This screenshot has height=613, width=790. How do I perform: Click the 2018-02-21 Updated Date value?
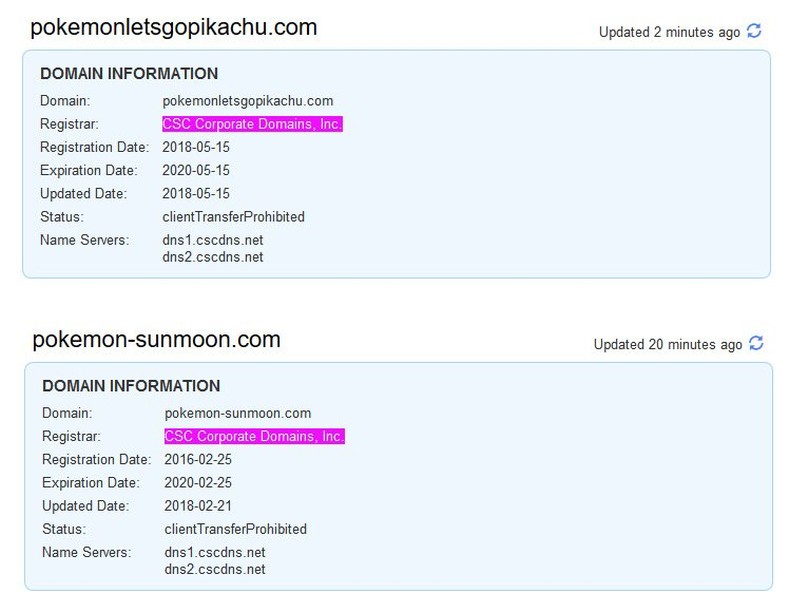pos(196,505)
